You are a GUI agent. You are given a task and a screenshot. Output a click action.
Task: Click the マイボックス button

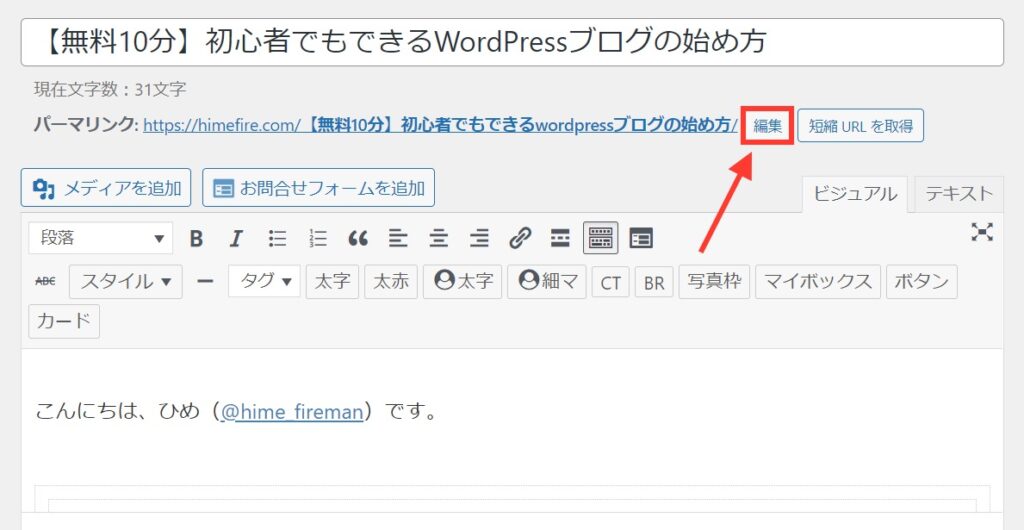tap(818, 281)
